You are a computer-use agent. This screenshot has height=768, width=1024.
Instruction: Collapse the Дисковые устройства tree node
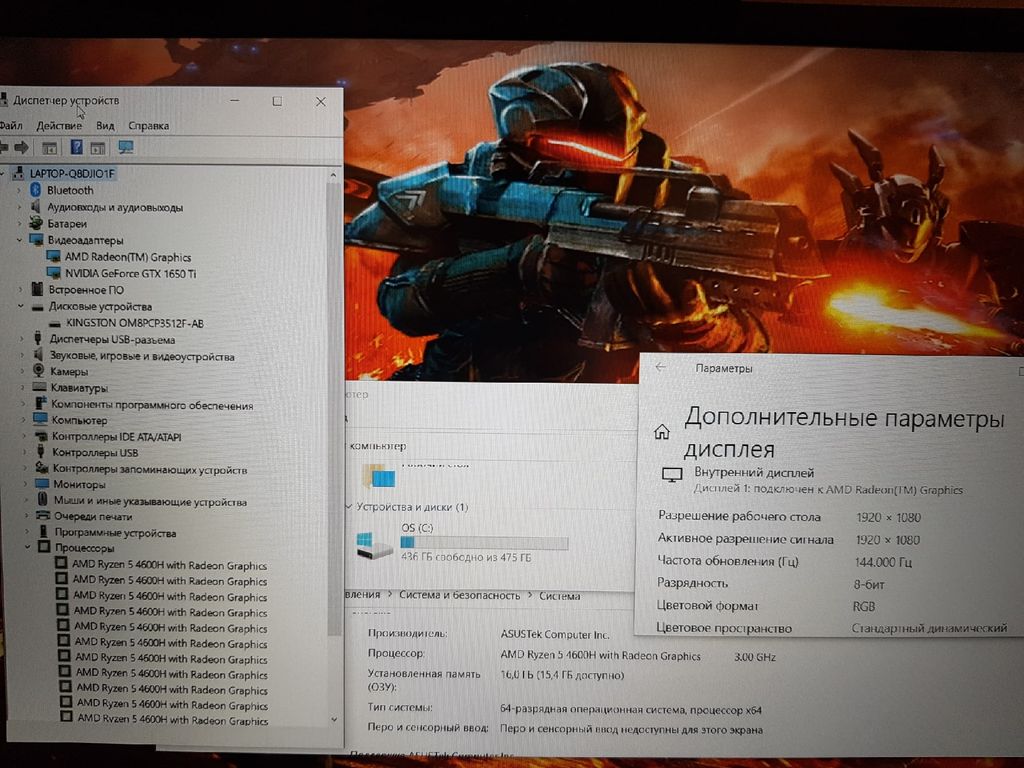(x=20, y=306)
